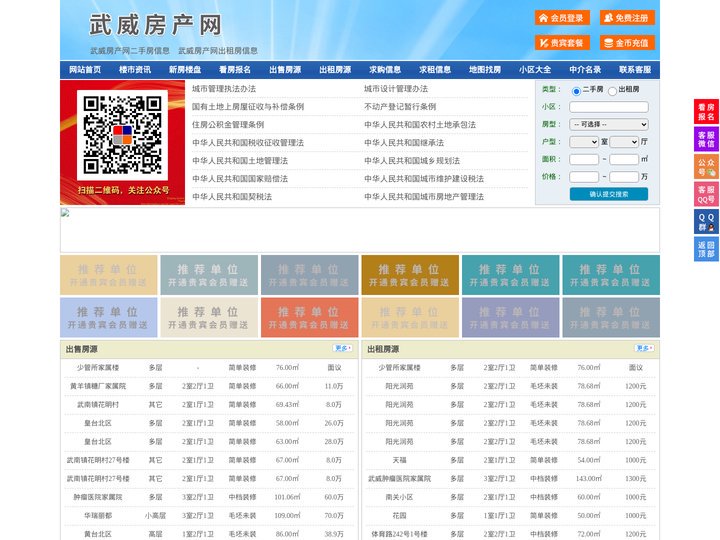
Task: Go to 求租信息 menu item
Action: (x=435, y=70)
